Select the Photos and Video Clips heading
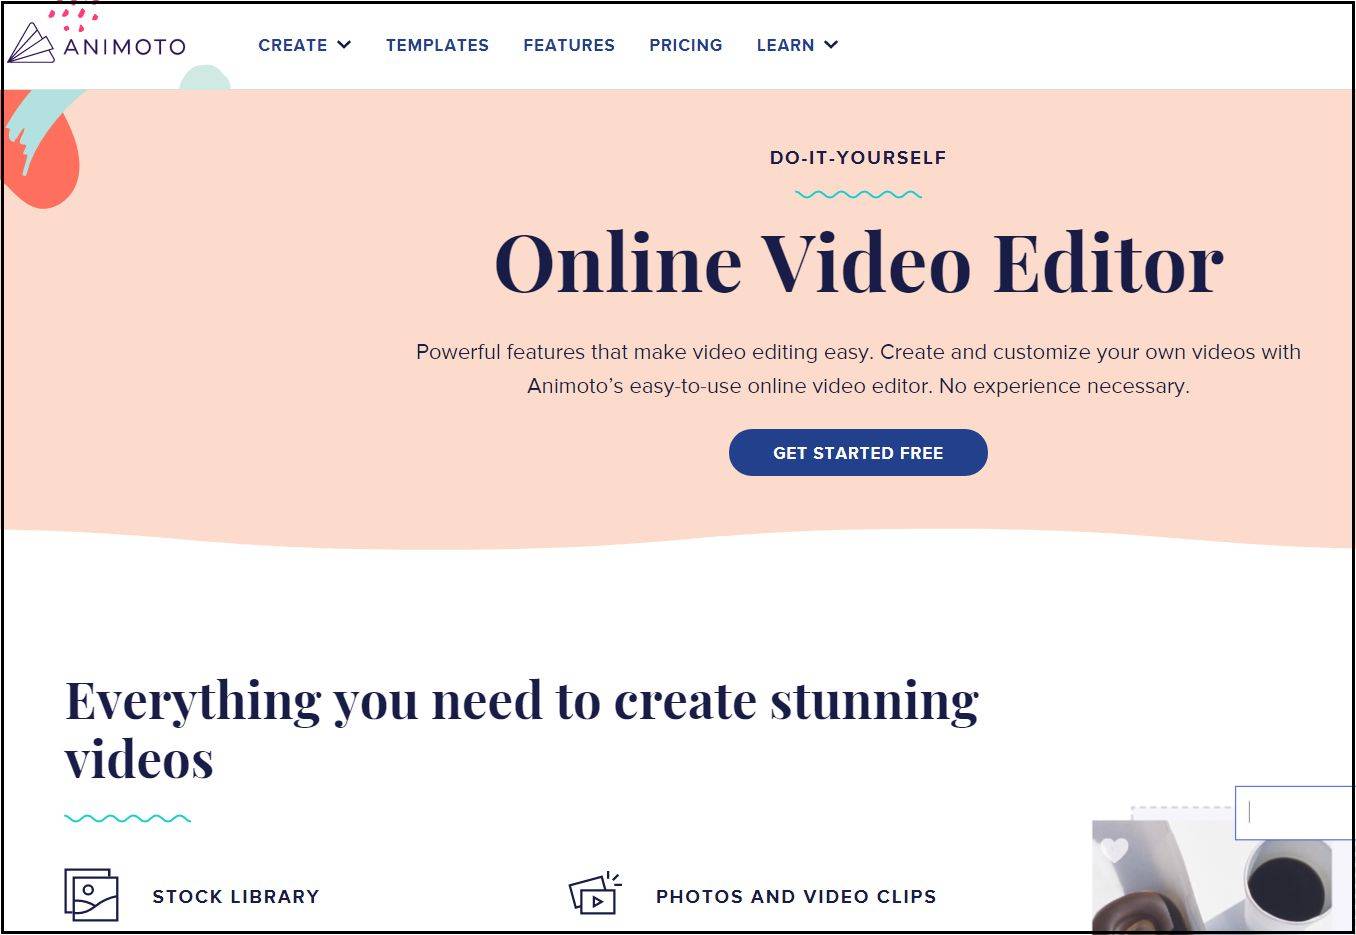This screenshot has height=935, width=1356. tap(796, 897)
